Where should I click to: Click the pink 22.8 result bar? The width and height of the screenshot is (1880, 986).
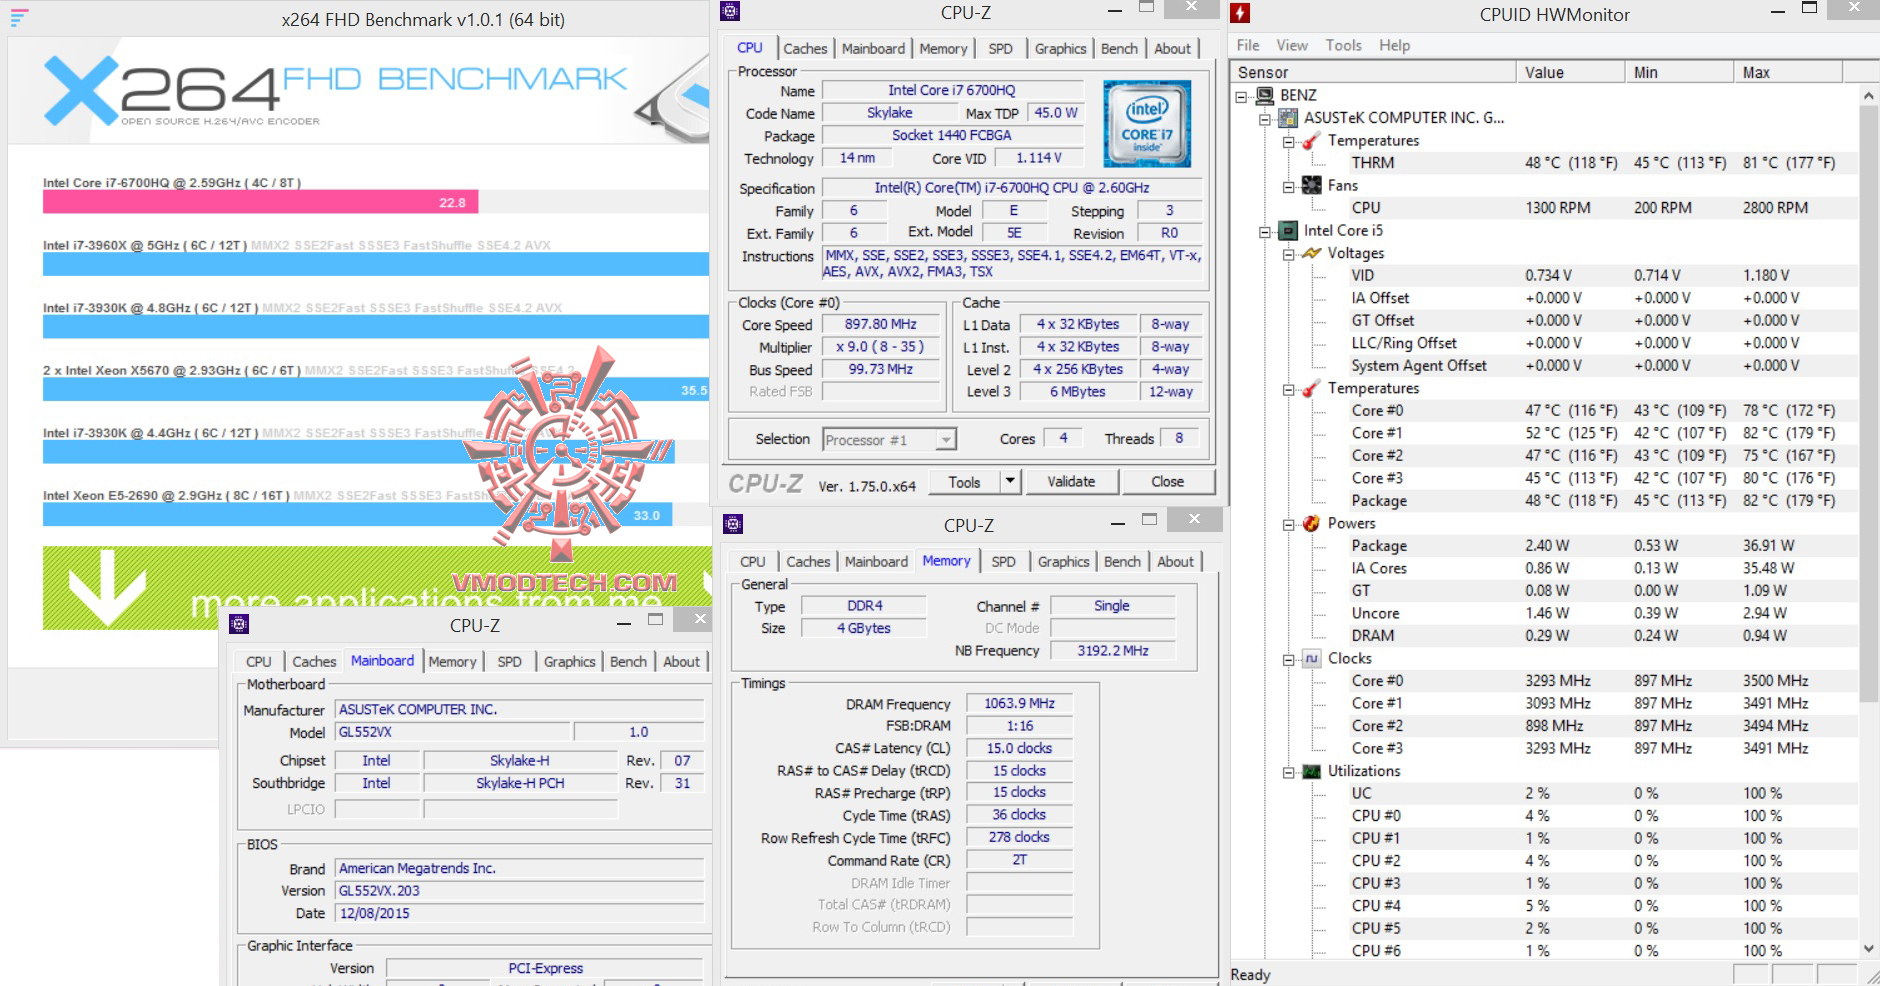(x=260, y=202)
